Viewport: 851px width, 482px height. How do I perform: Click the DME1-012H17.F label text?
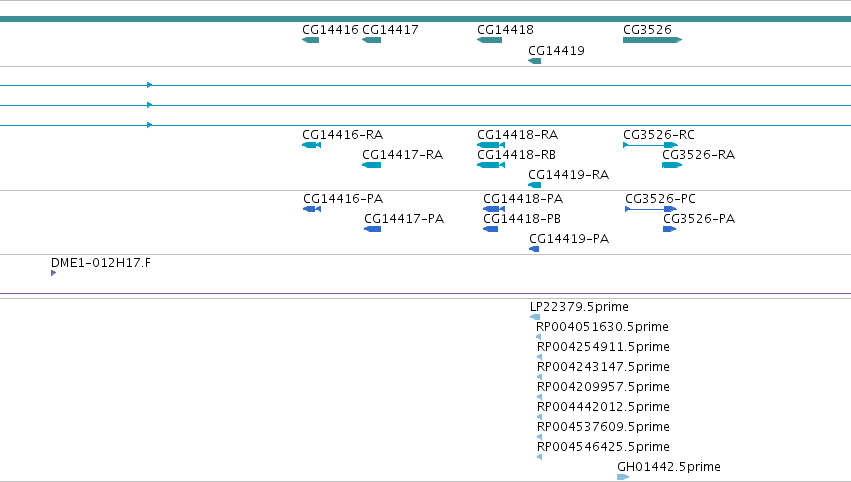(x=101, y=263)
